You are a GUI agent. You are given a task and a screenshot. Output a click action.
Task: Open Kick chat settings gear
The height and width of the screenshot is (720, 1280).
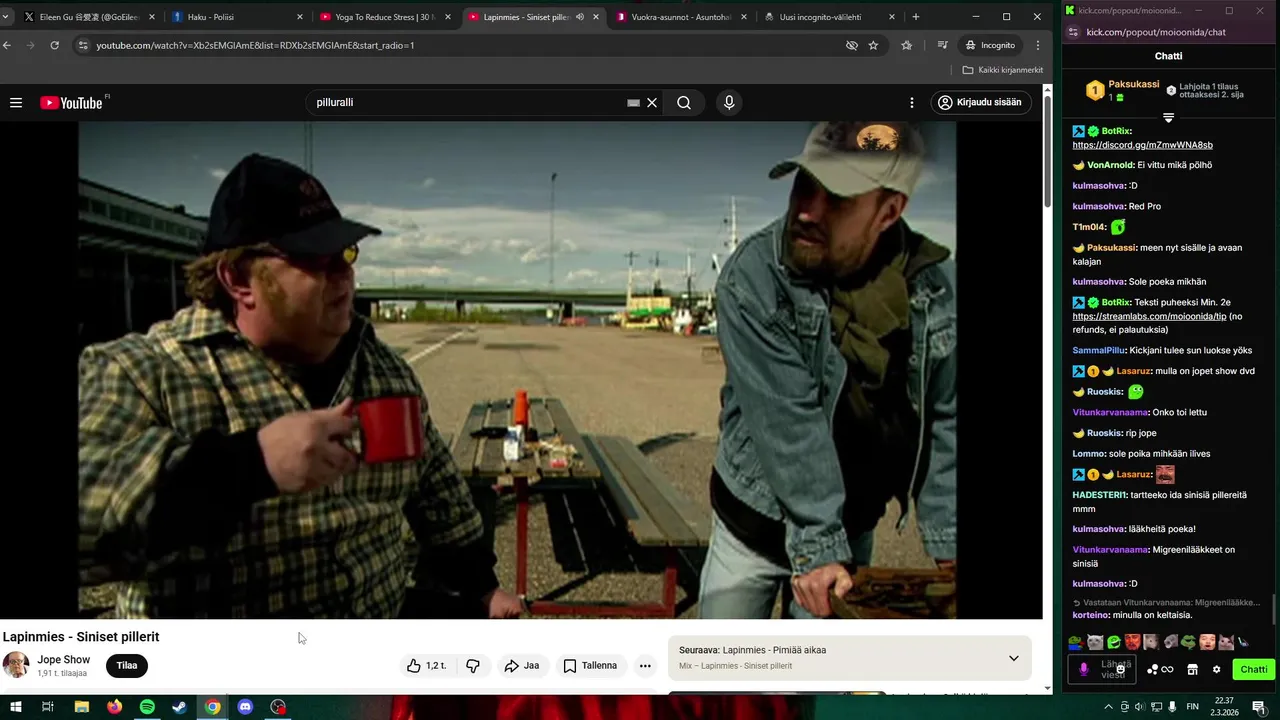(1216, 669)
